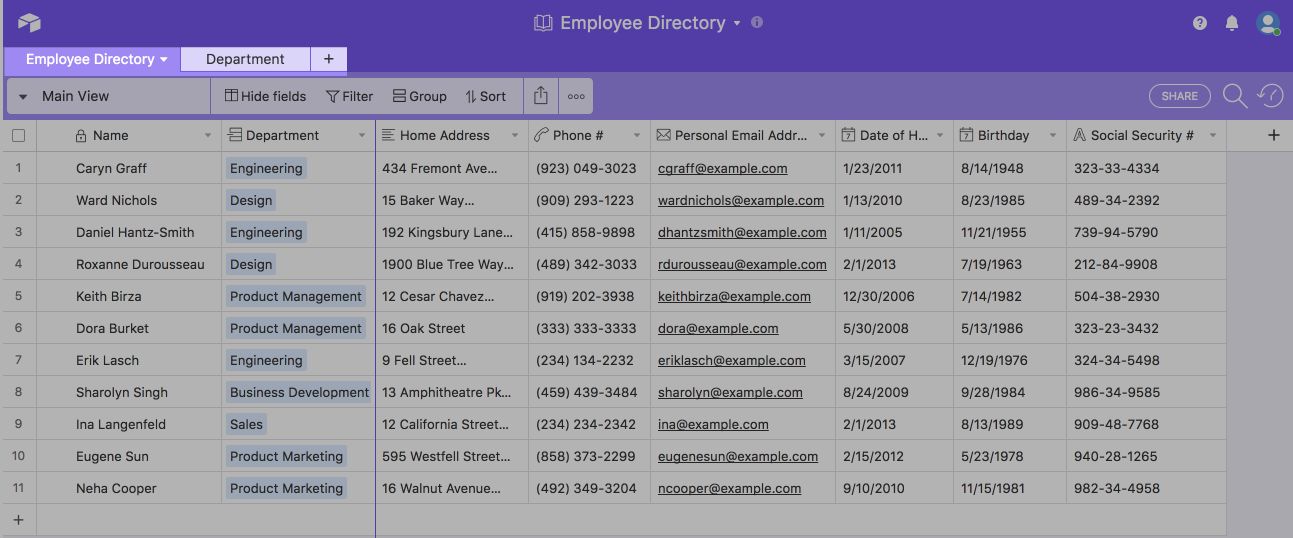Toggle the select-all rows checkbox

click(18, 136)
